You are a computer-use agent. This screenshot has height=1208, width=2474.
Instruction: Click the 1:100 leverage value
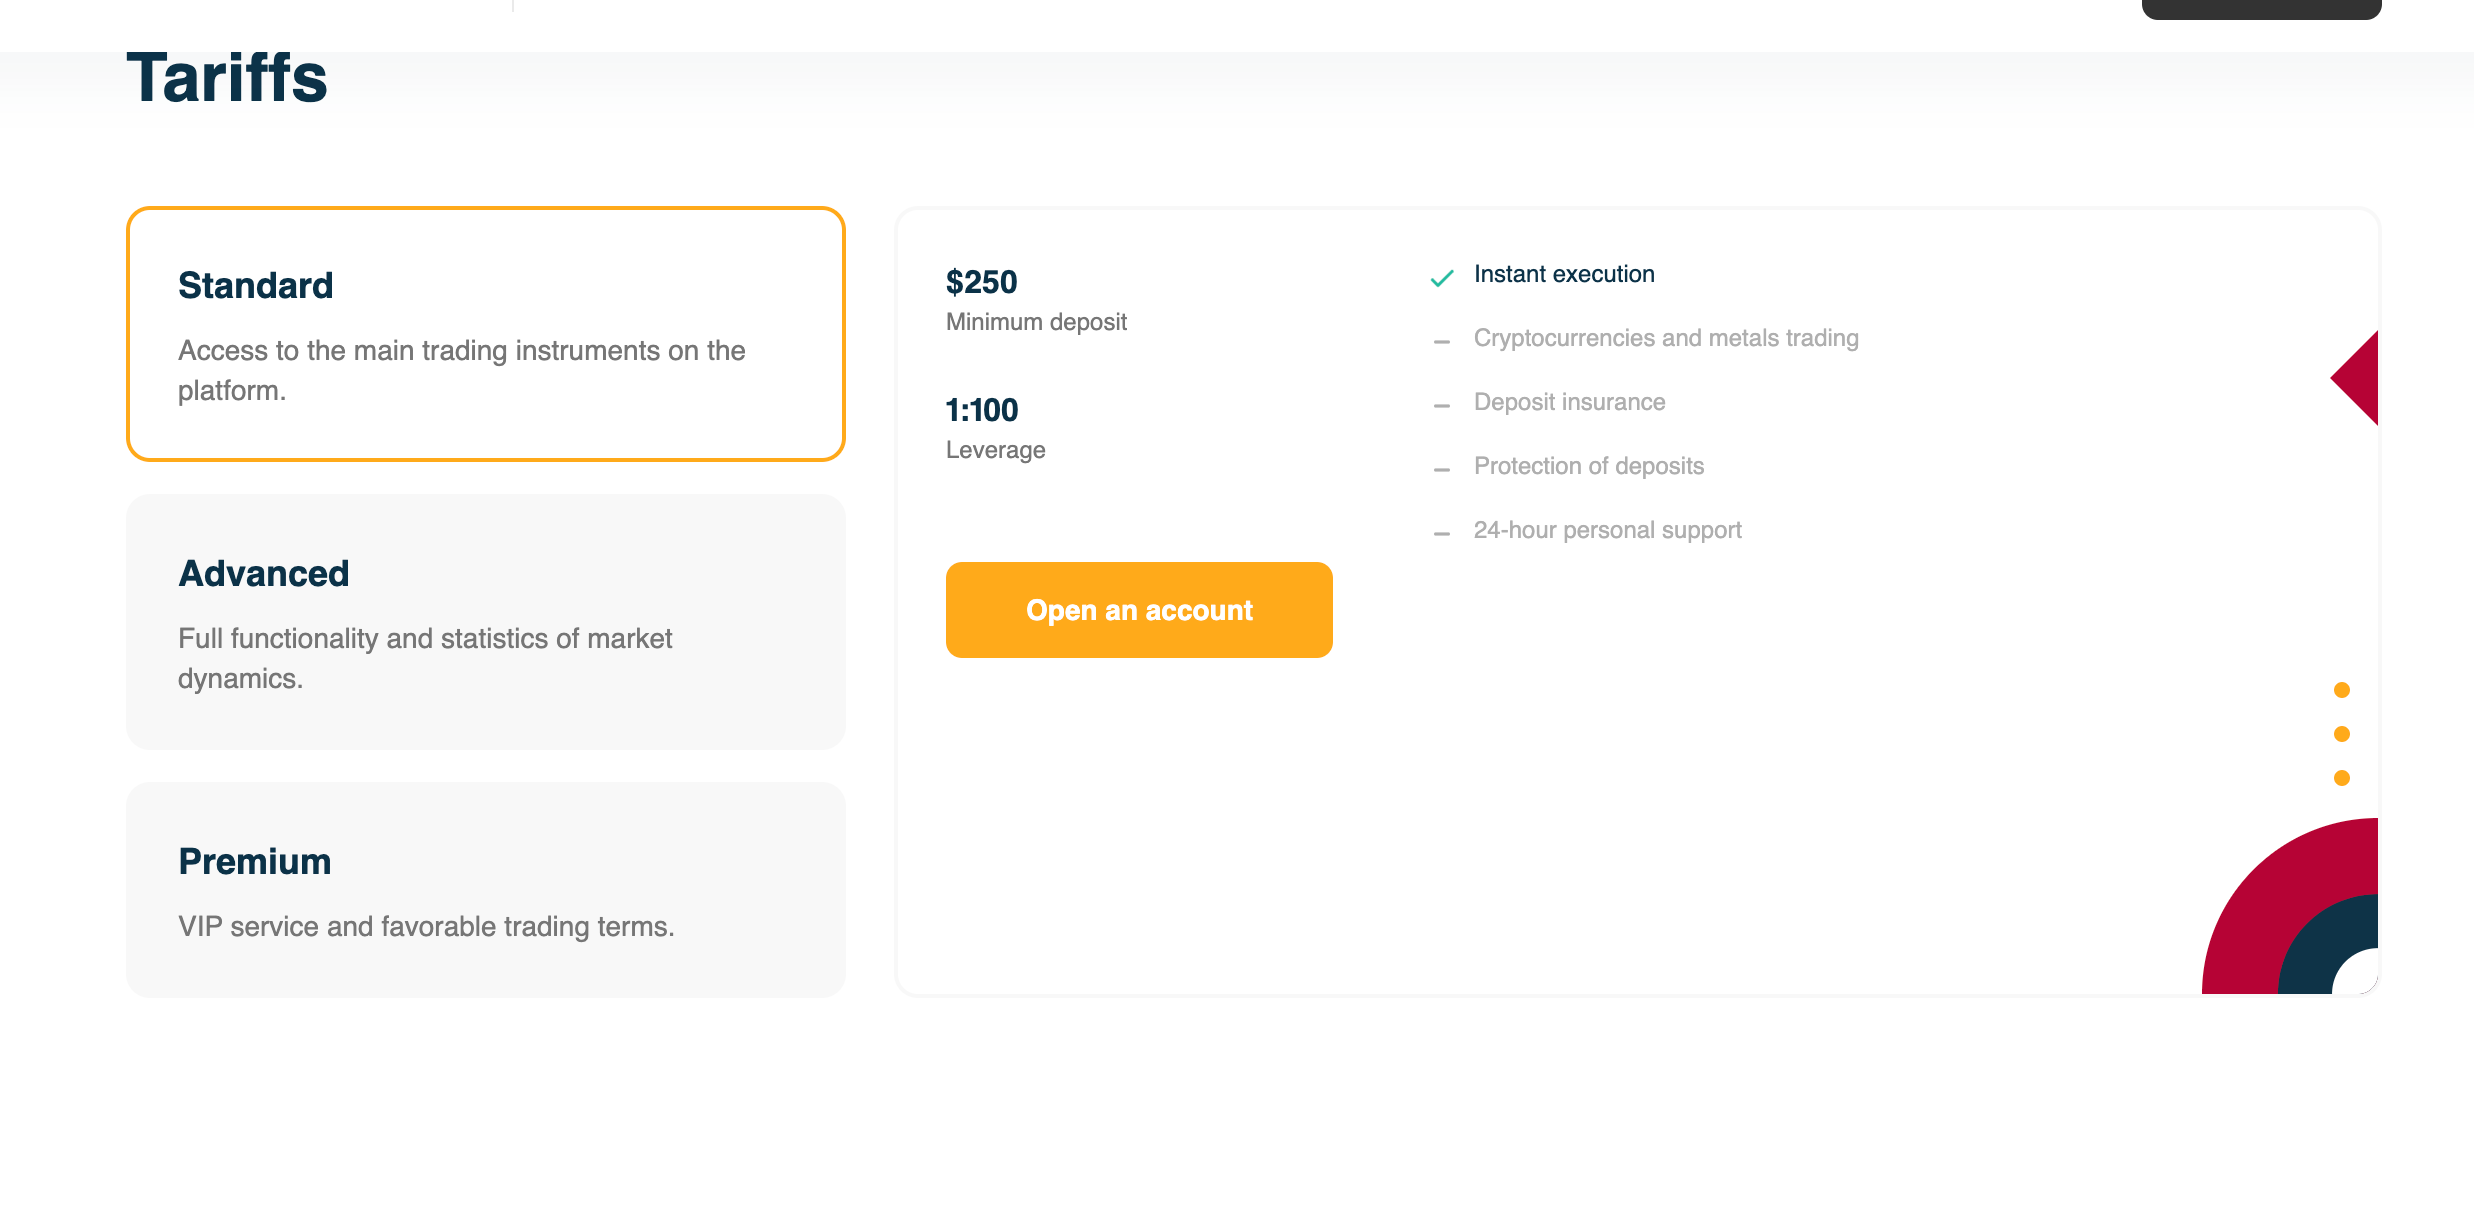tap(982, 410)
